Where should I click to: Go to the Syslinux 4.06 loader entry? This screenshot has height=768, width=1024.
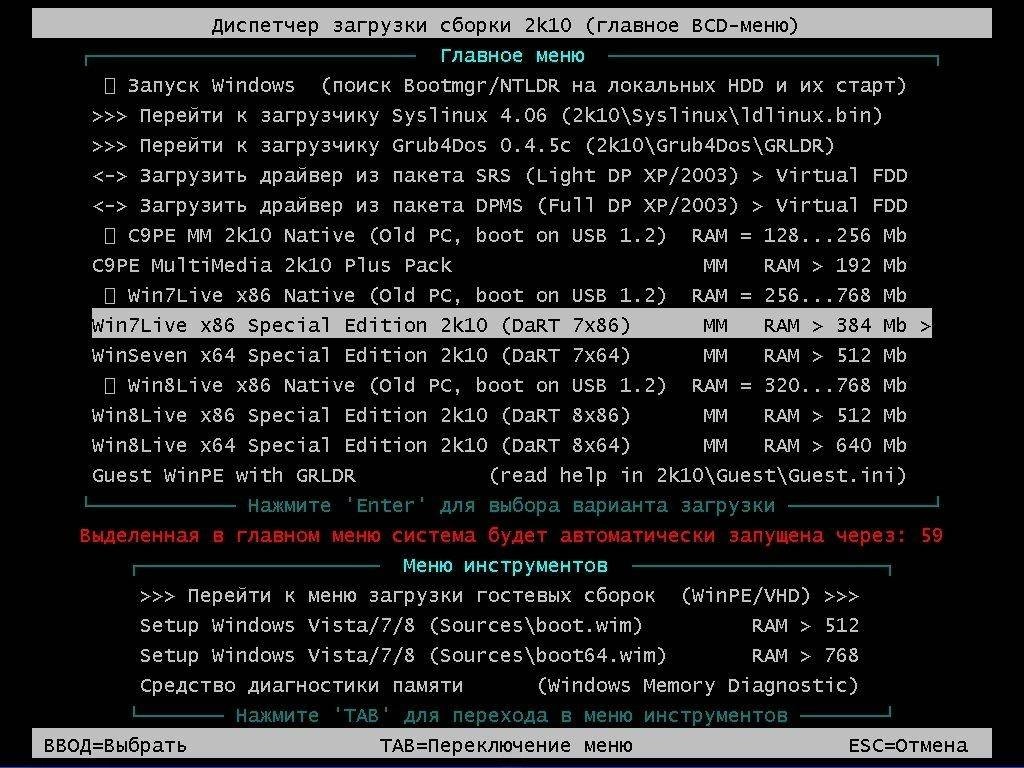click(x=487, y=116)
